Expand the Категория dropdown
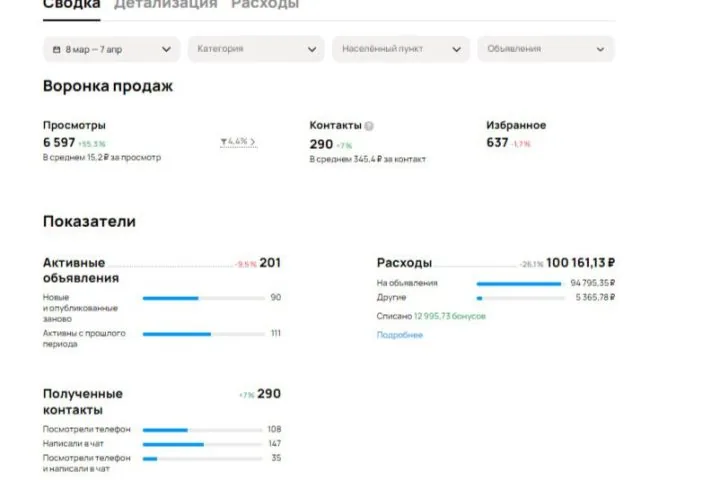 coord(256,49)
